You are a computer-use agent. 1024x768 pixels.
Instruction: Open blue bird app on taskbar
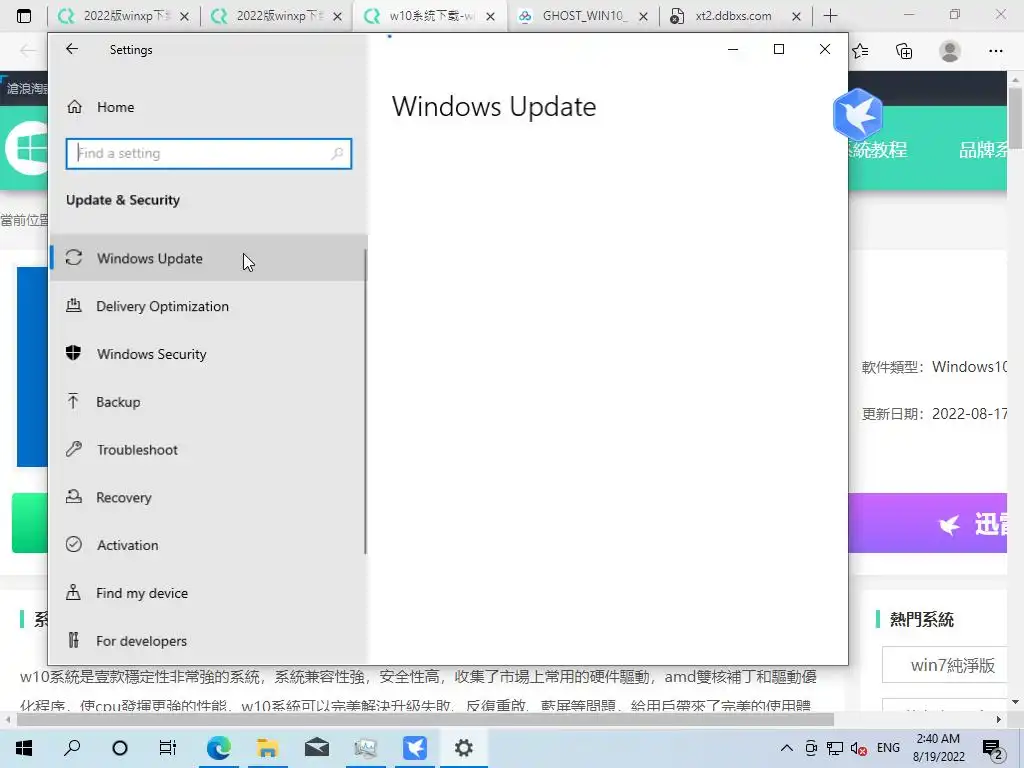coord(415,748)
